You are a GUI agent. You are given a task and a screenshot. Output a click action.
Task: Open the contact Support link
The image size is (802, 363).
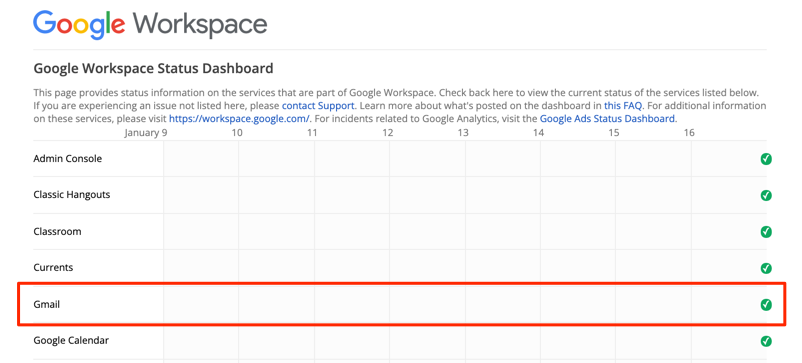pyautogui.click(x=318, y=106)
